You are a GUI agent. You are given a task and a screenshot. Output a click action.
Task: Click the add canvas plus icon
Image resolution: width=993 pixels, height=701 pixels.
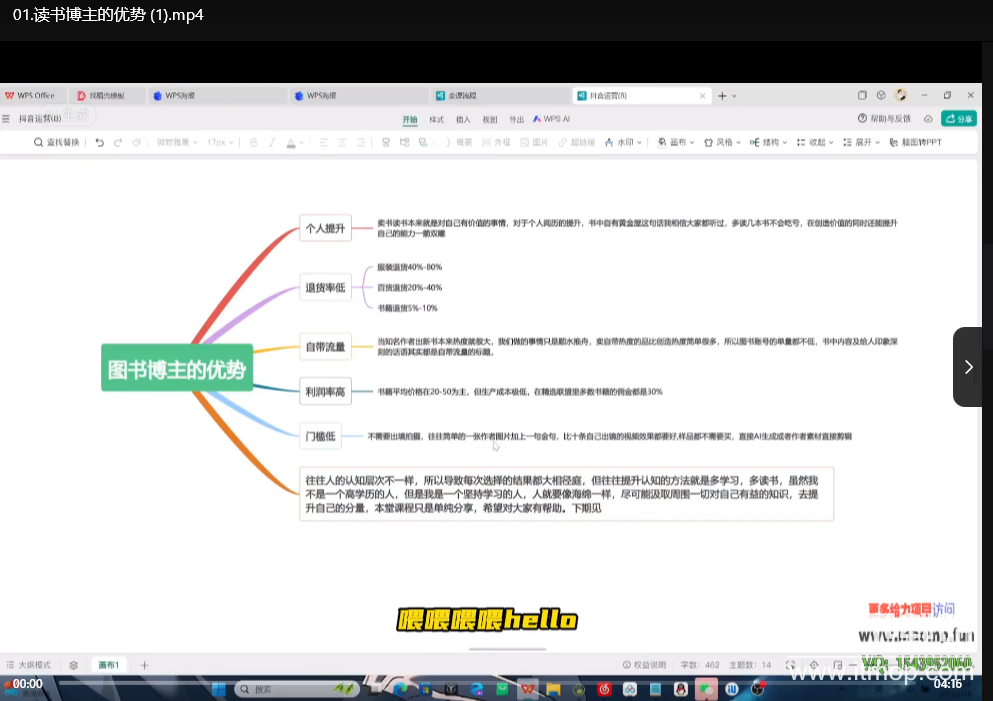tap(144, 665)
